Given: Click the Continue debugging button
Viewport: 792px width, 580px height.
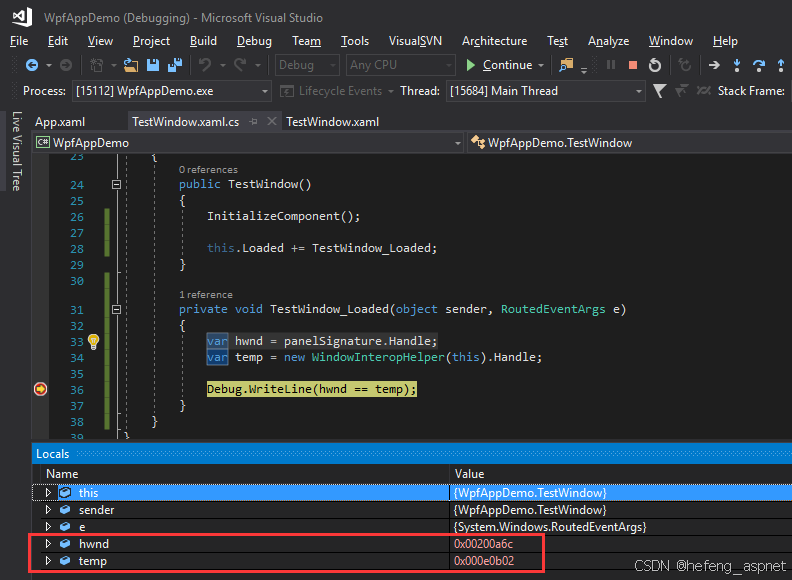Looking at the screenshot, I should (499, 65).
